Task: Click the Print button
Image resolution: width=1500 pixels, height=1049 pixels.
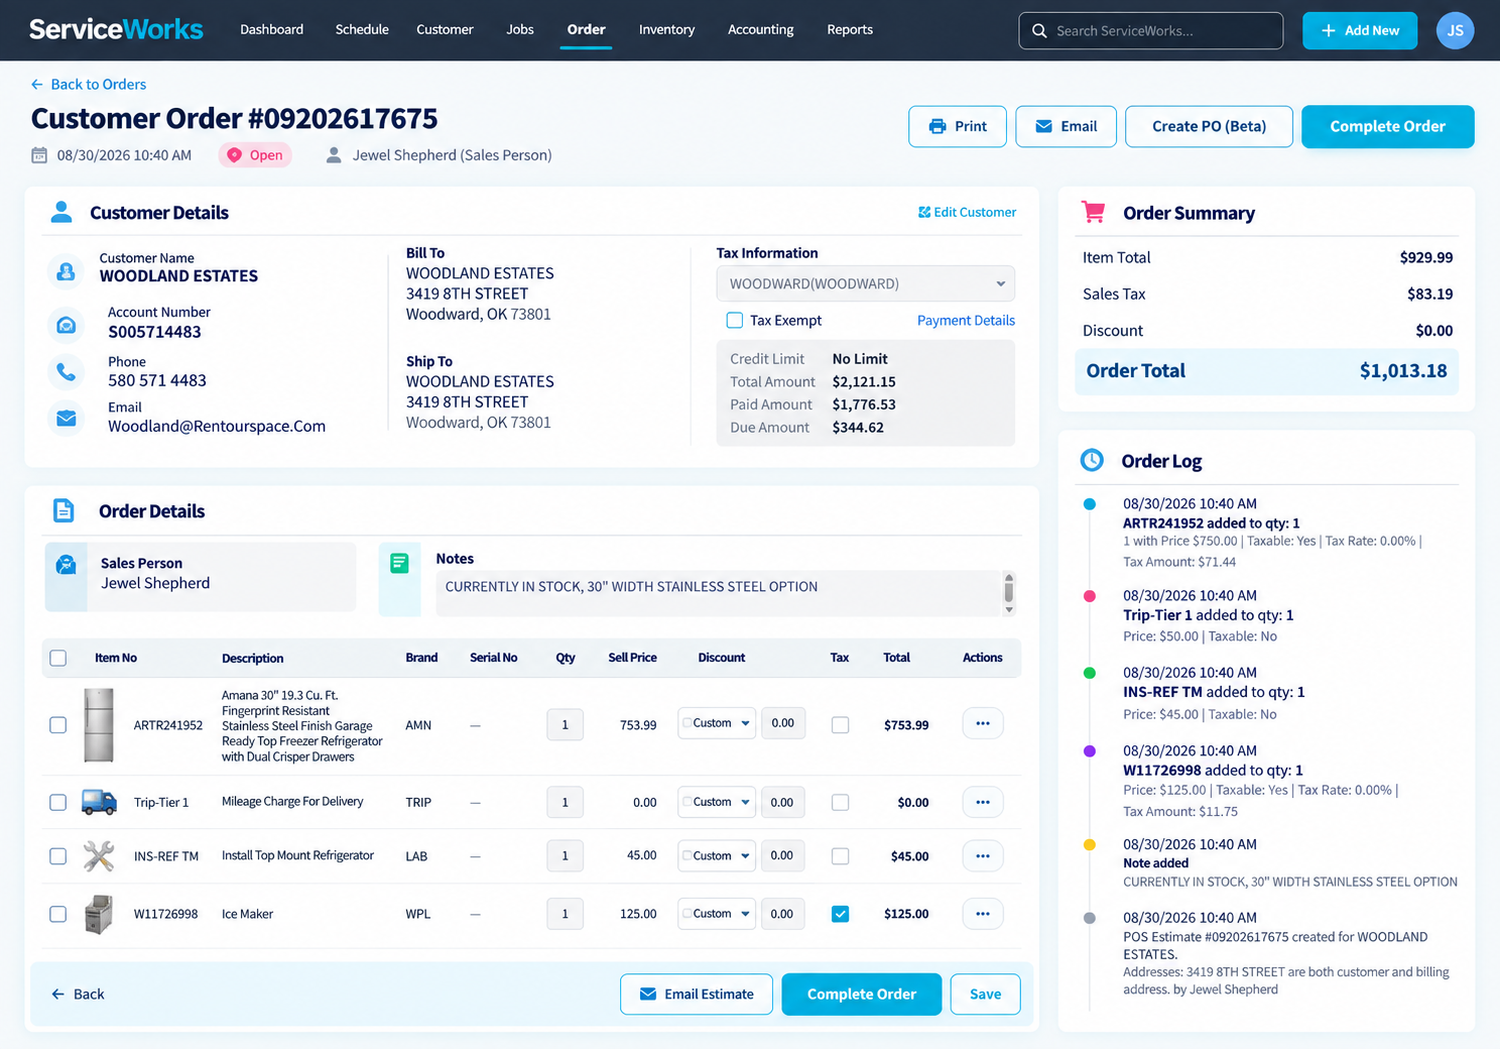Action: [957, 127]
